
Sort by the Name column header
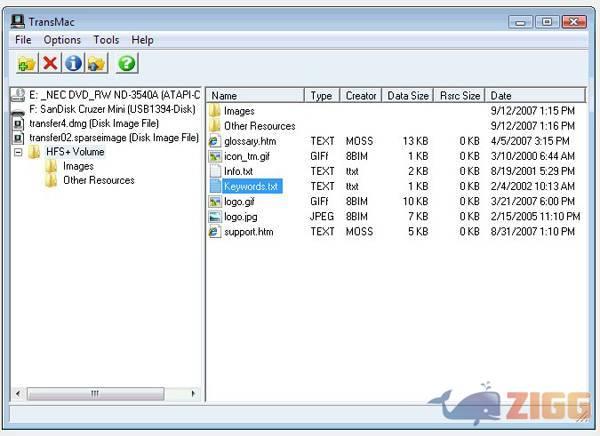(x=256, y=95)
